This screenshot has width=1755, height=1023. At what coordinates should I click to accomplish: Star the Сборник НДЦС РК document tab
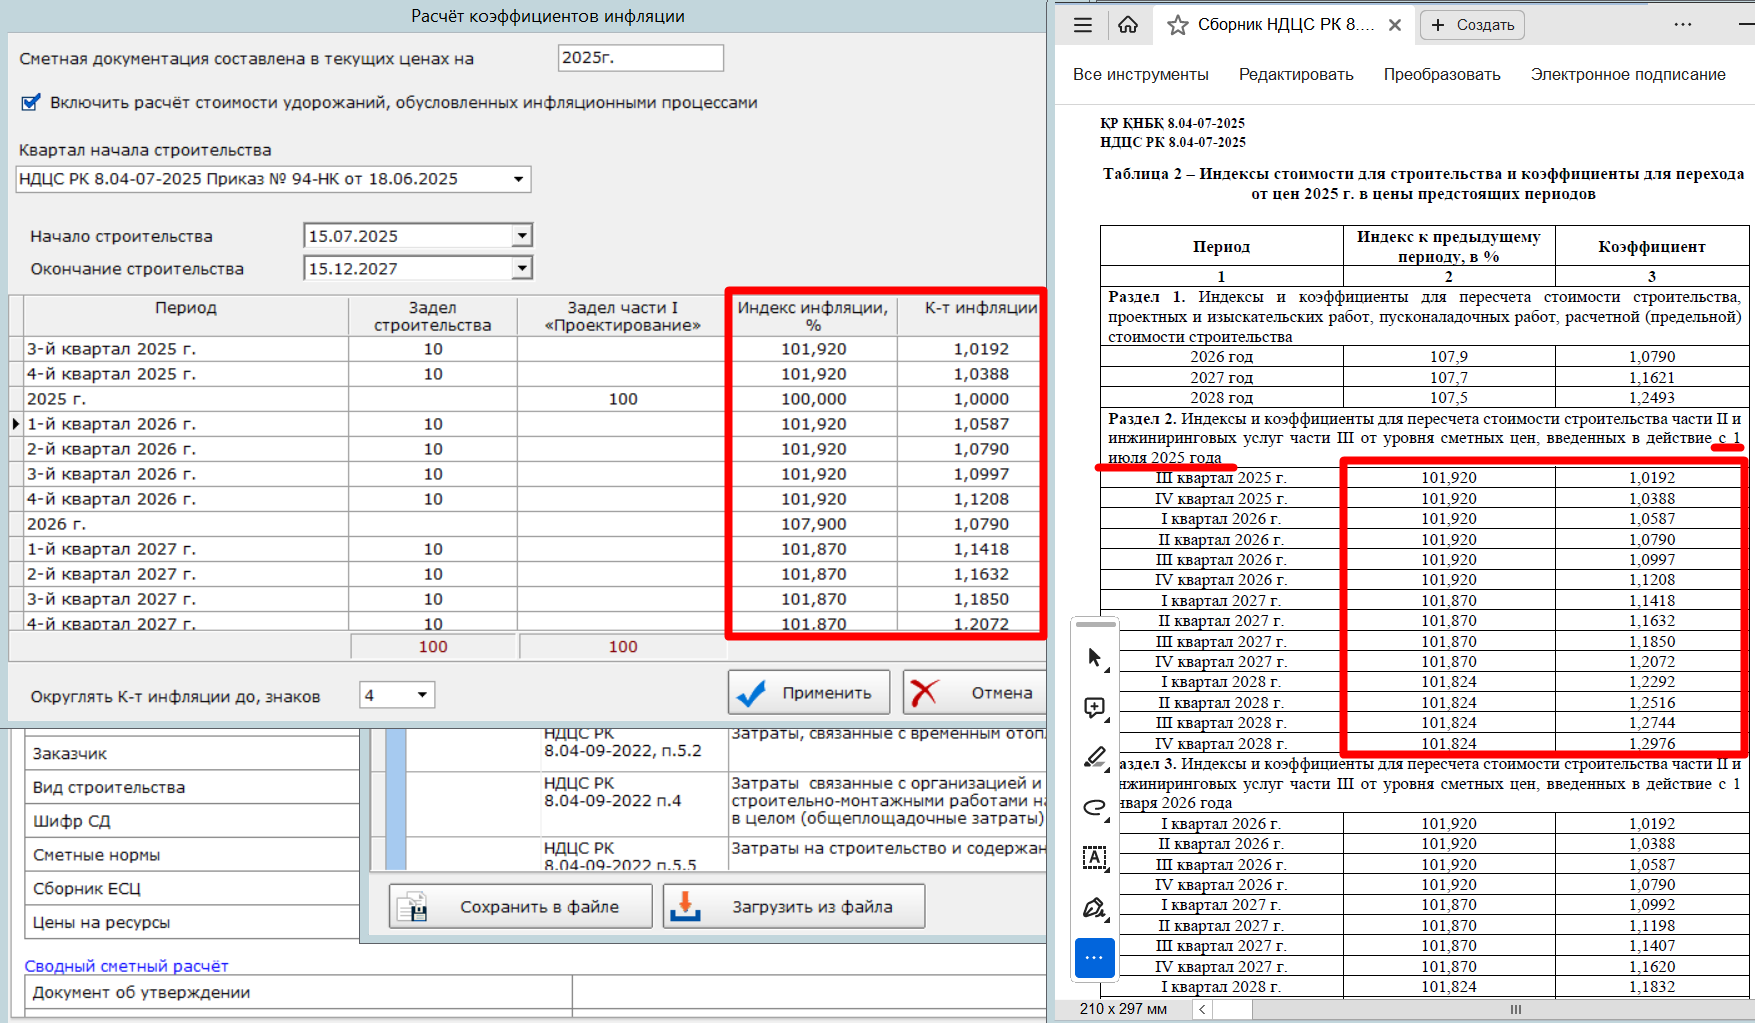coord(1178,25)
